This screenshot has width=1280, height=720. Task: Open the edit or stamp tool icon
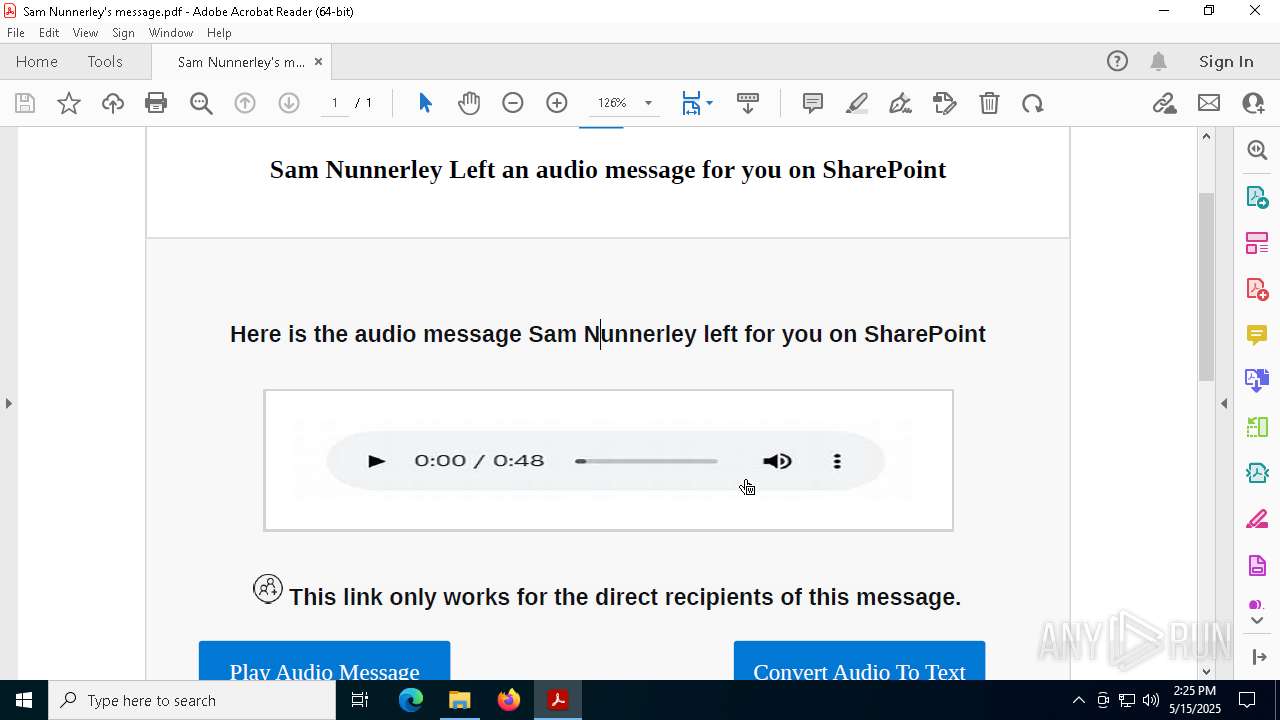[945, 103]
